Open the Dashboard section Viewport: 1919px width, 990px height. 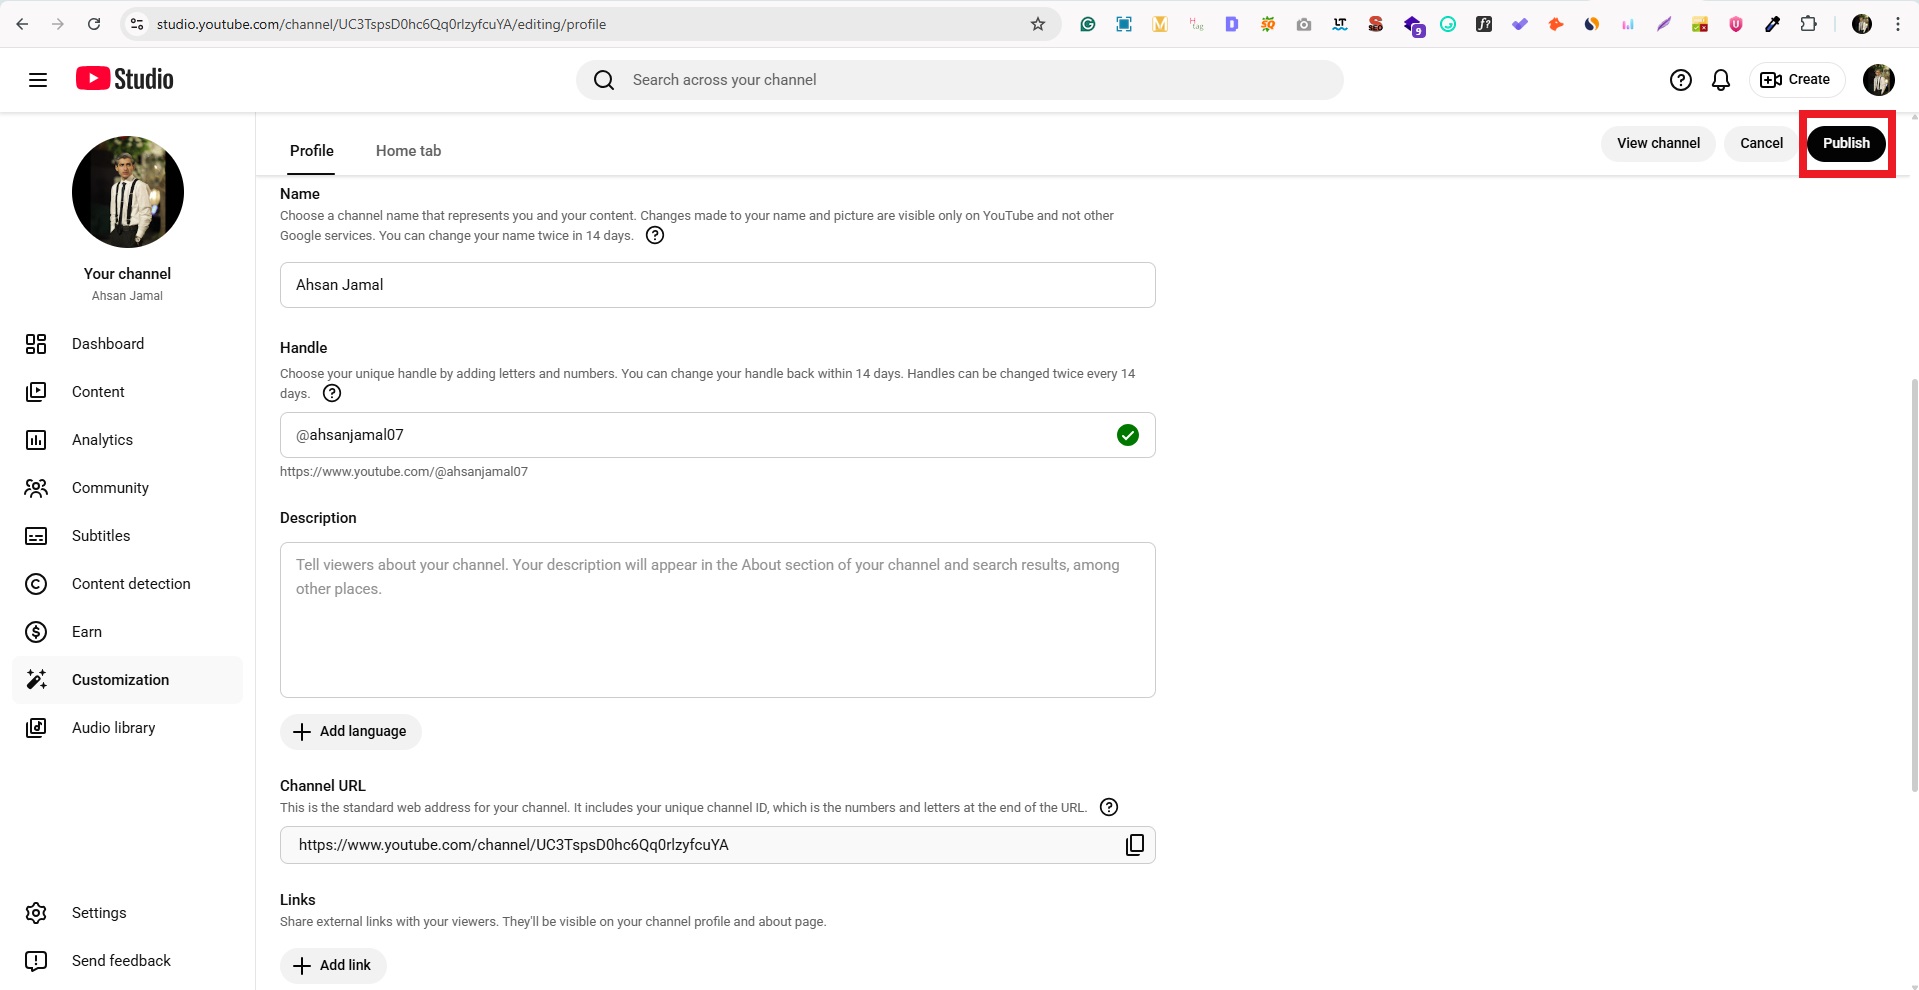(x=108, y=344)
